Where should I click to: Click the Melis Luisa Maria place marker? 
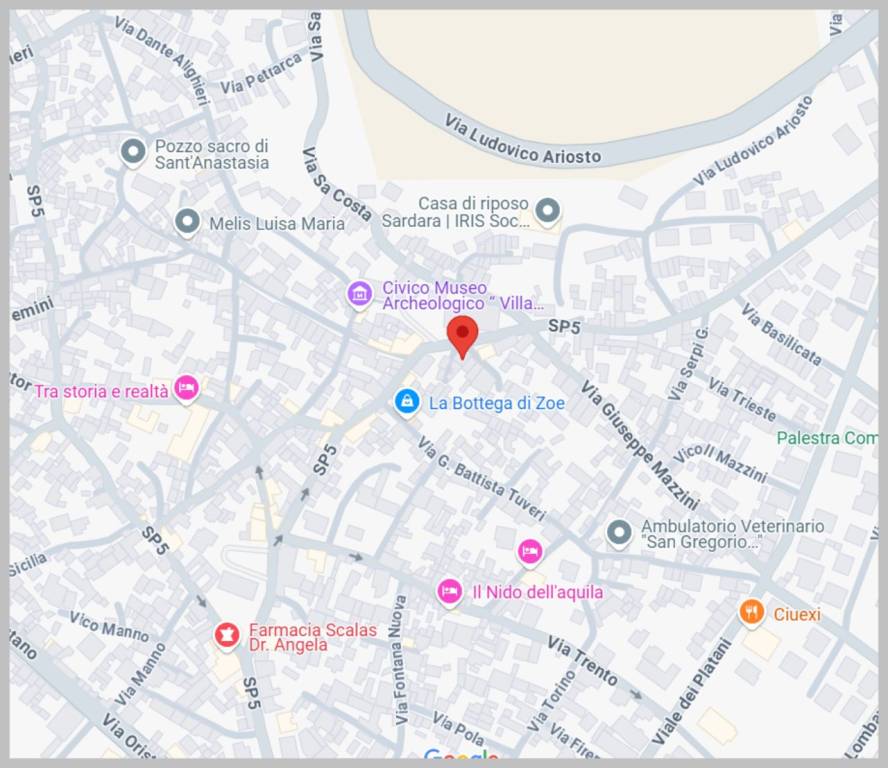[x=187, y=223]
